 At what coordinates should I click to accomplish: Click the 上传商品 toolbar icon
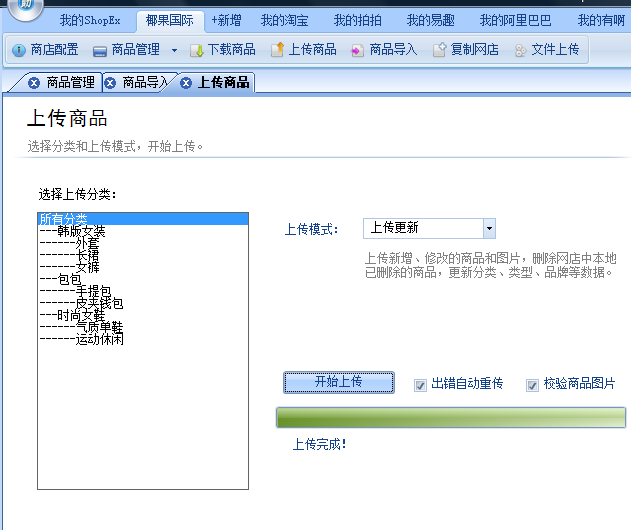click(x=278, y=50)
